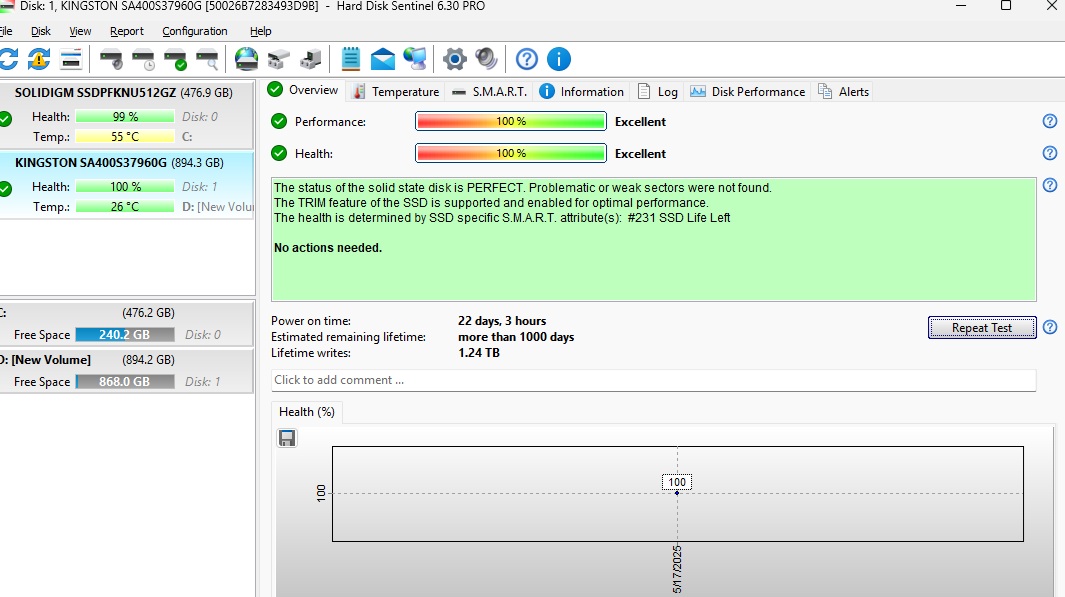
Task: Click the SOLIDIGM 99 % health bar
Action: click(125, 117)
